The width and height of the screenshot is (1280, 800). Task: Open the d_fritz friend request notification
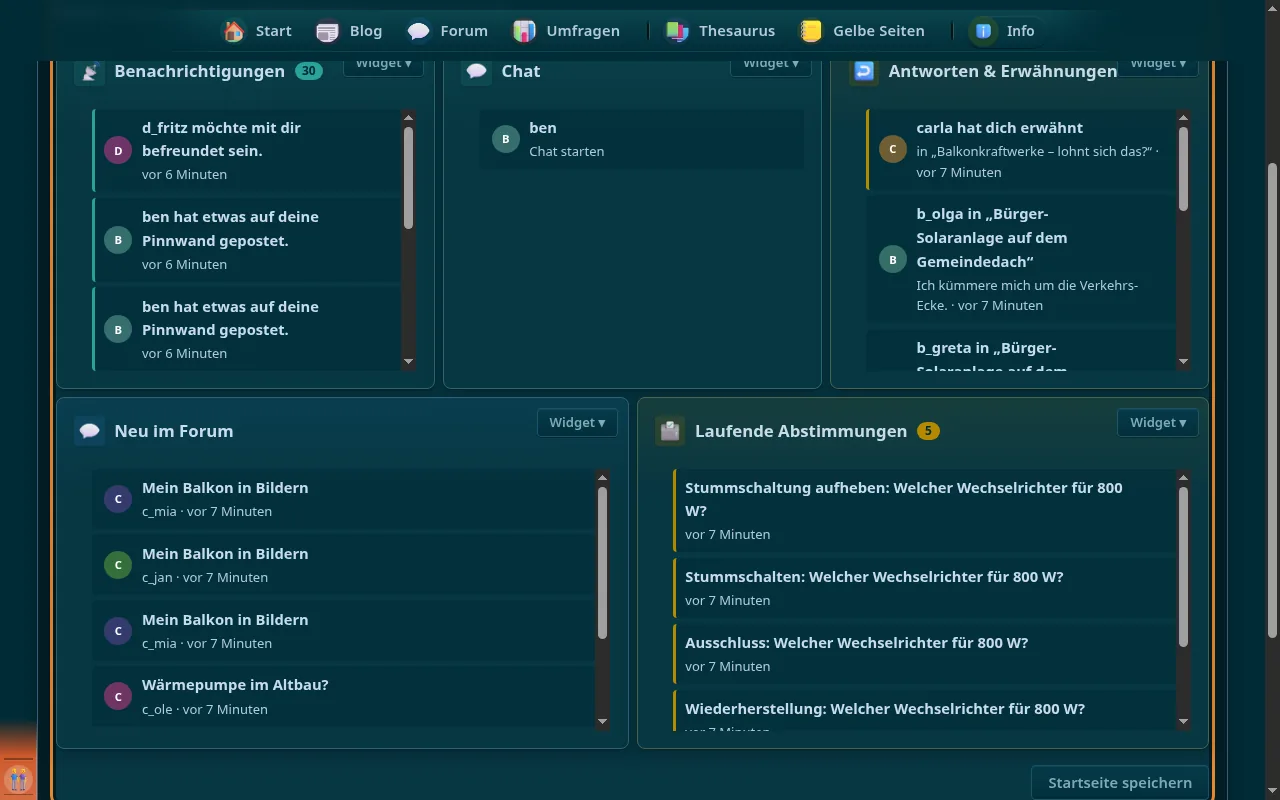[246, 151]
